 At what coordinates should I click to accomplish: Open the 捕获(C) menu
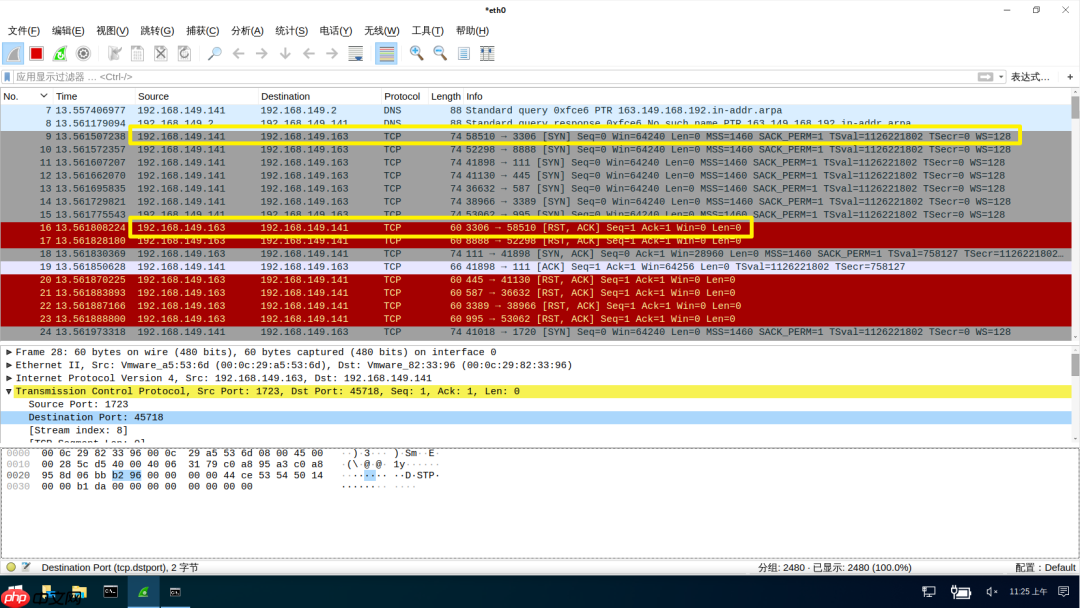tap(202, 31)
